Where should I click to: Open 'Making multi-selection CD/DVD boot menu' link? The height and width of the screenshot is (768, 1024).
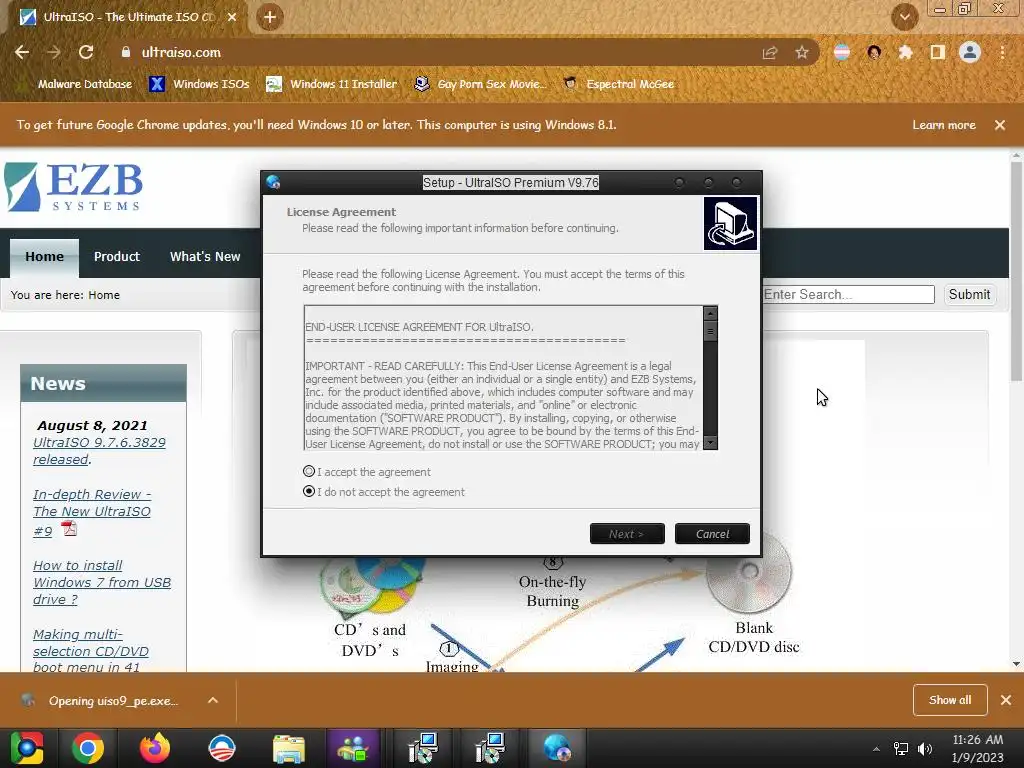pyautogui.click(x=91, y=650)
